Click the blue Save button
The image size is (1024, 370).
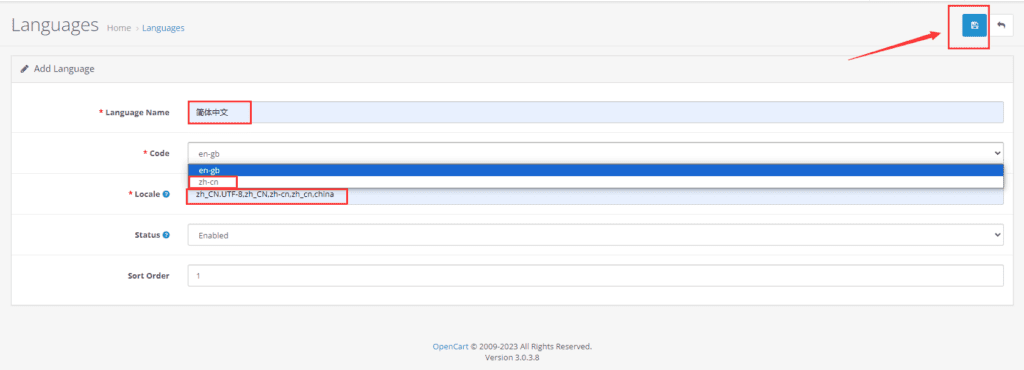point(974,25)
